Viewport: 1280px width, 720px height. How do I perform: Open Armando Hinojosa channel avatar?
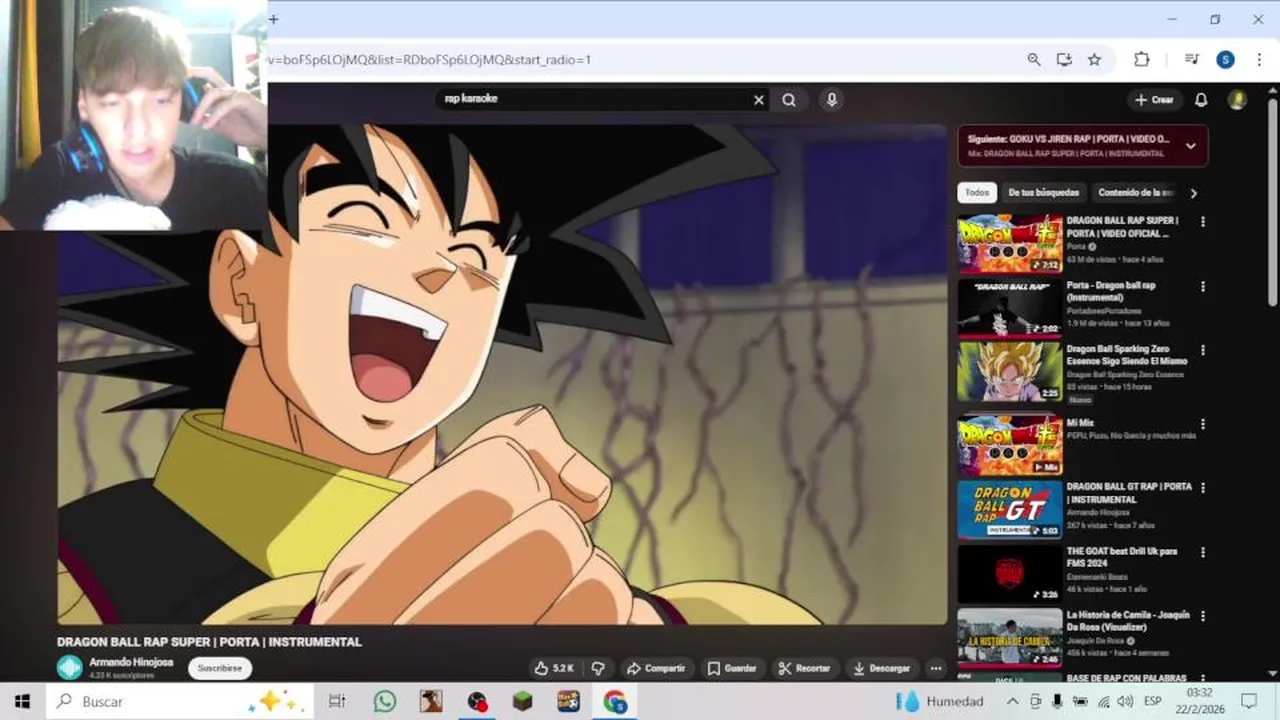coord(70,668)
